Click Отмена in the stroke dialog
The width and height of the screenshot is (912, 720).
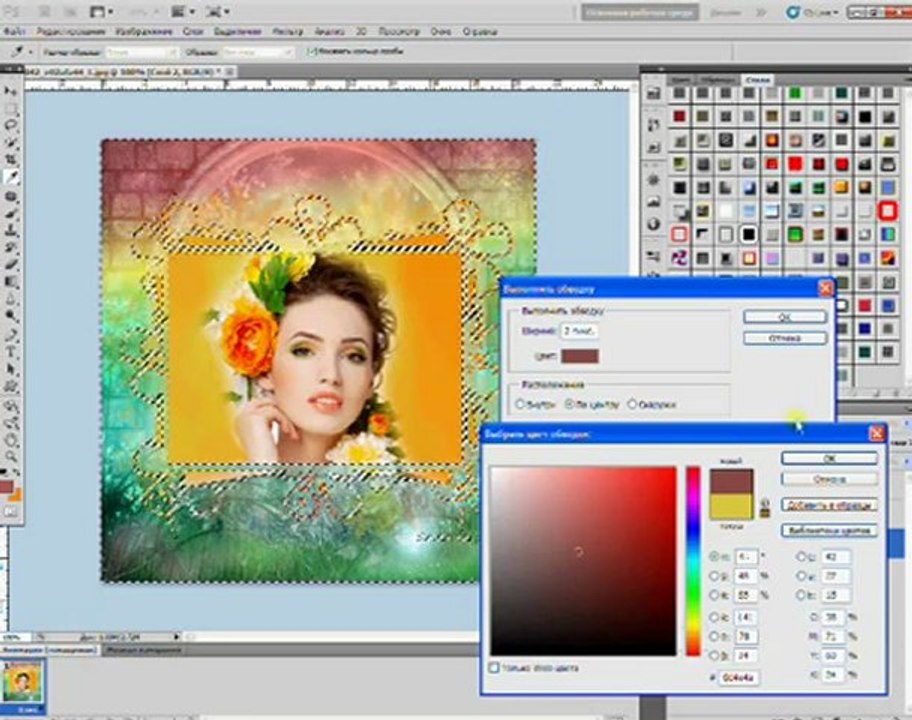point(785,338)
